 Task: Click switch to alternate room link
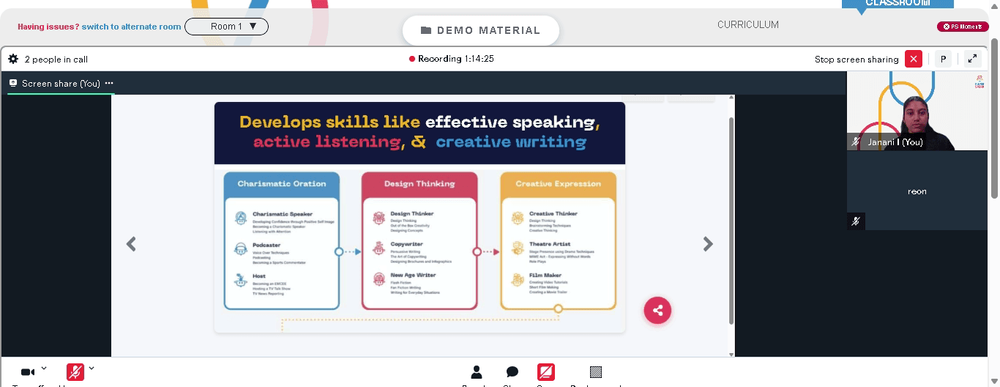tap(131, 27)
